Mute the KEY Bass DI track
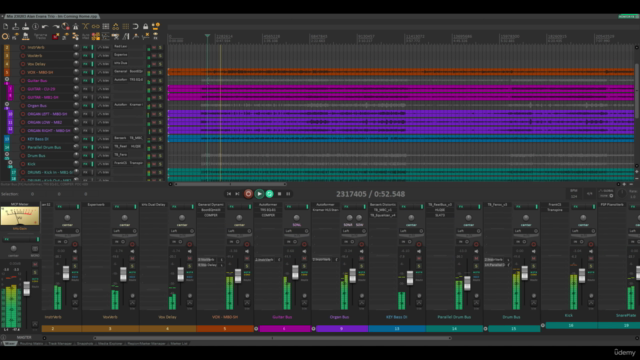The width and height of the screenshot is (640, 360). [154, 139]
